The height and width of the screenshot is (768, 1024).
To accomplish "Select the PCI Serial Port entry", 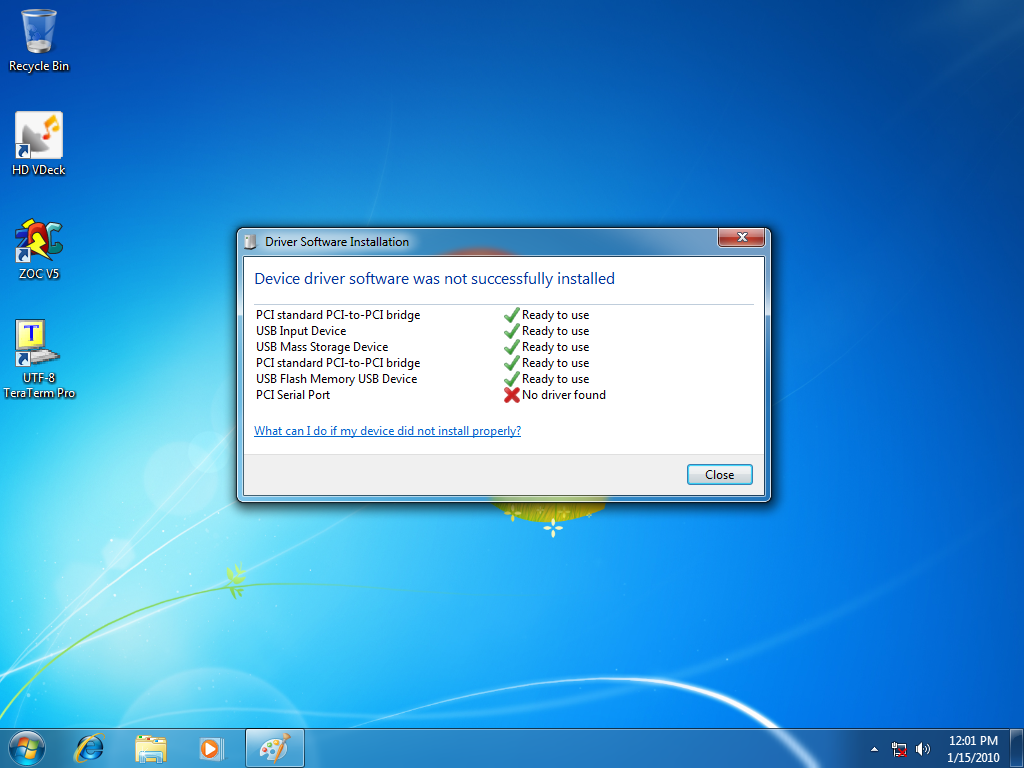I will tap(293, 395).
